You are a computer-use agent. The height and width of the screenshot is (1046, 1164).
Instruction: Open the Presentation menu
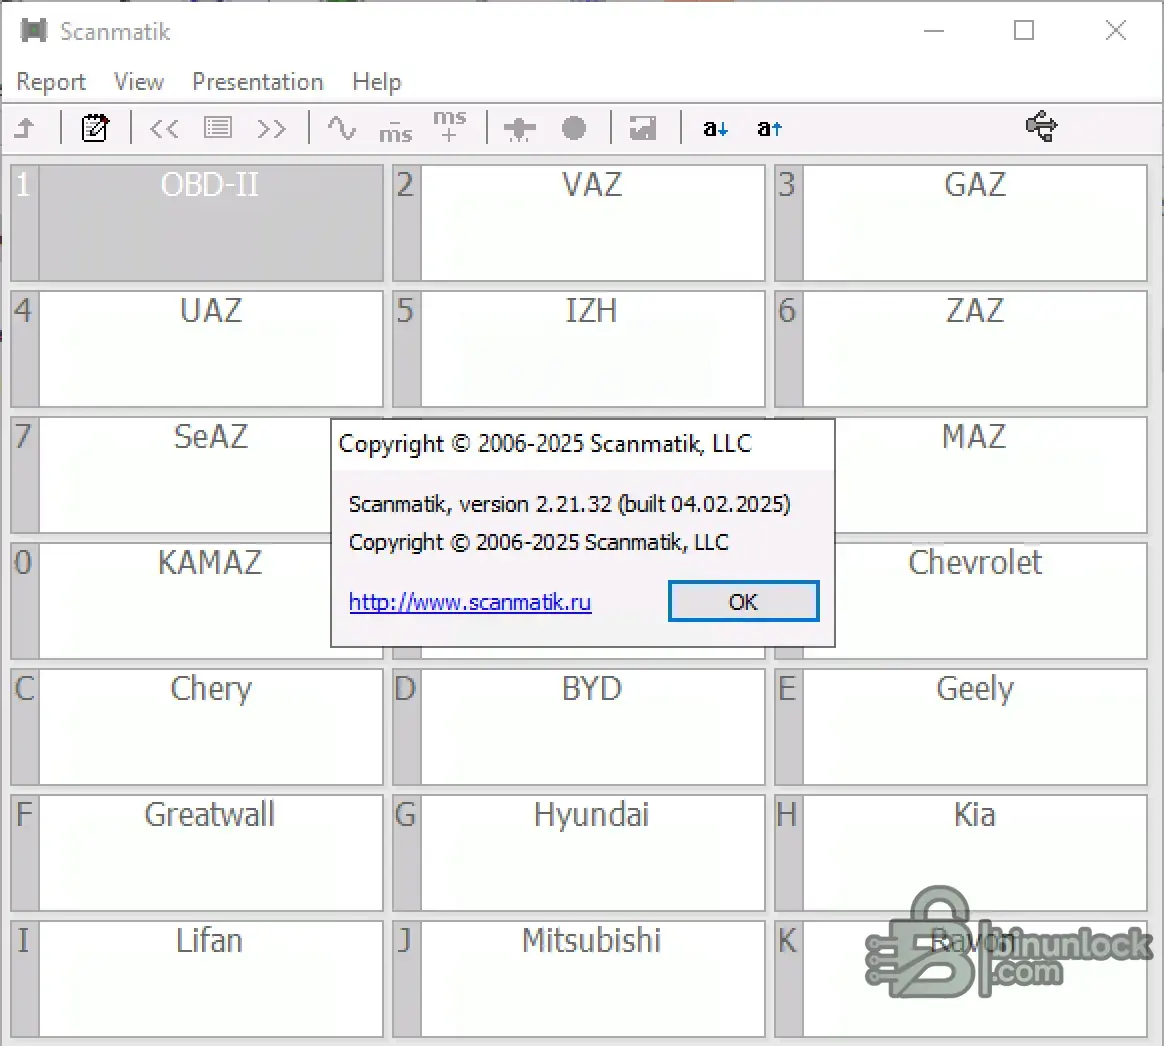(x=257, y=82)
